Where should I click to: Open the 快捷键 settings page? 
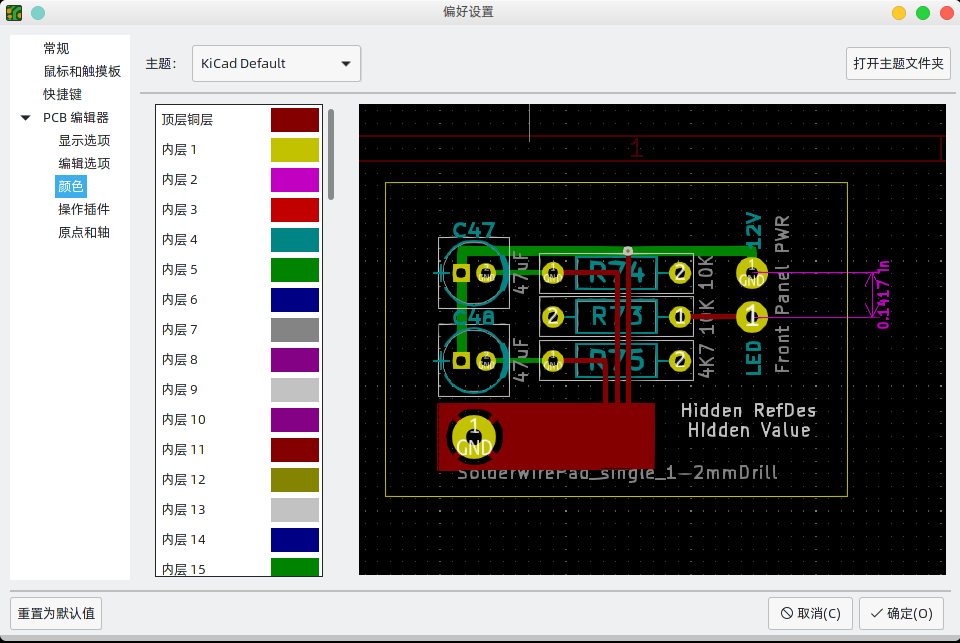click(63, 93)
